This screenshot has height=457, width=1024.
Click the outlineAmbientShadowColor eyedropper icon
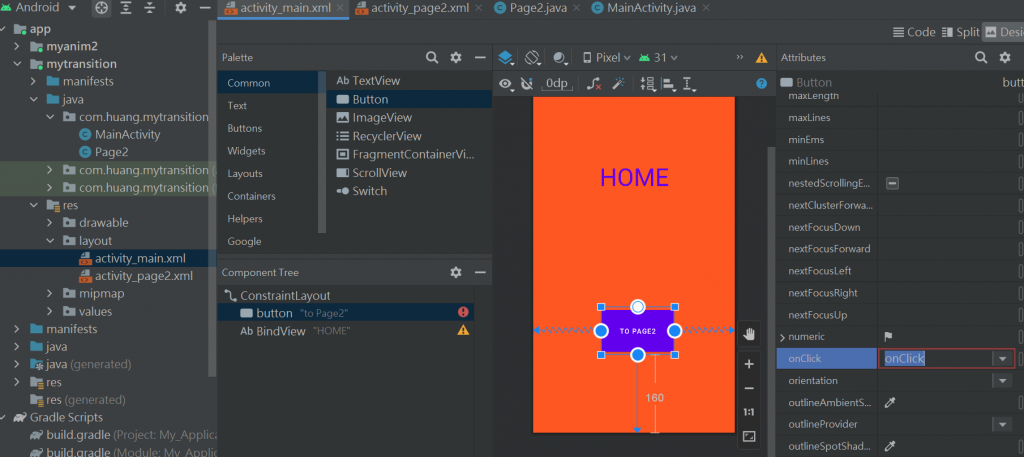pyautogui.click(x=889, y=402)
